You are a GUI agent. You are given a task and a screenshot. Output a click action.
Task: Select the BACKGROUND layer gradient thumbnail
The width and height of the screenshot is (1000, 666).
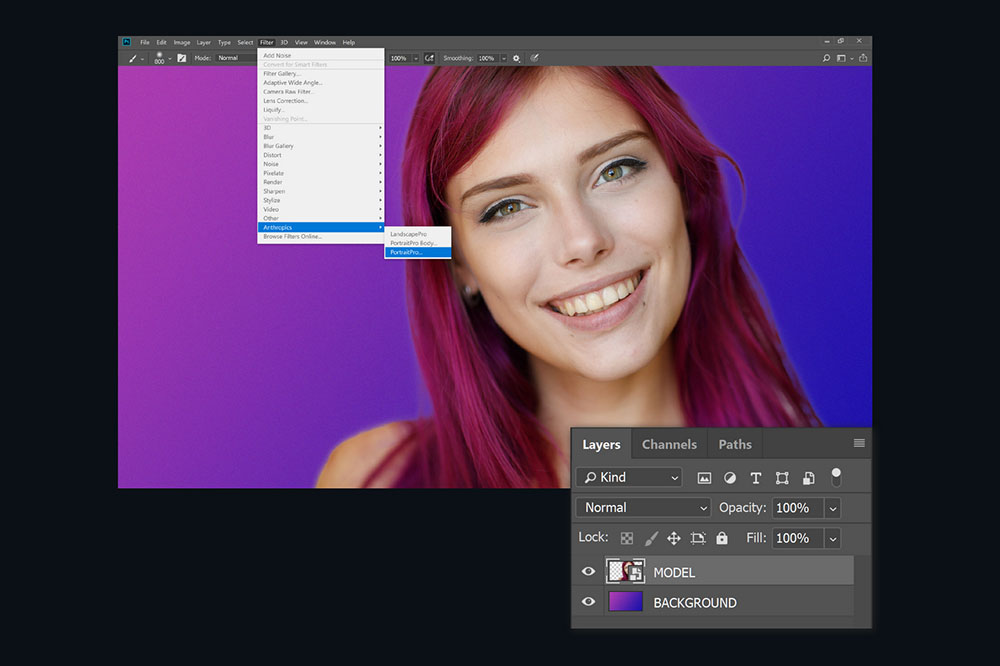click(x=626, y=602)
